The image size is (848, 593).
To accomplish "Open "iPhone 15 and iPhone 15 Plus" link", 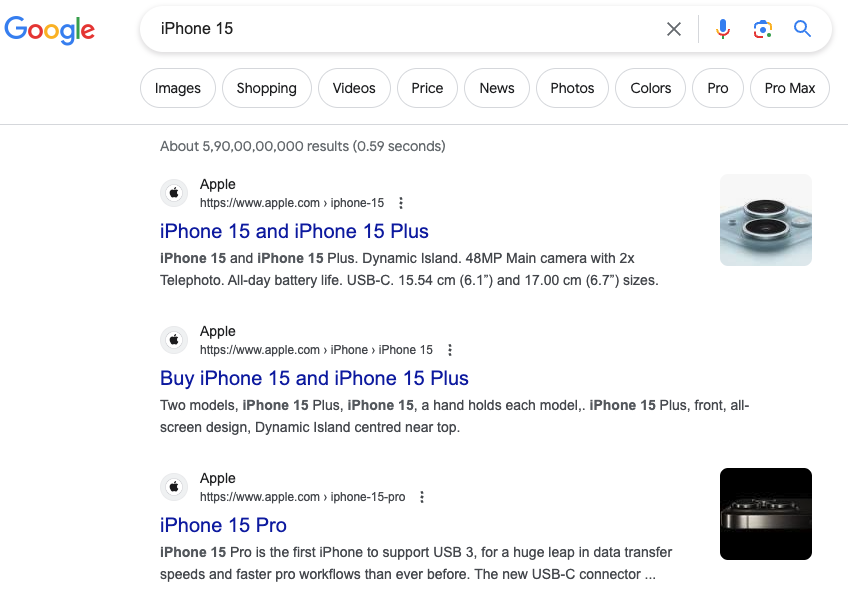I will pos(294,231).
